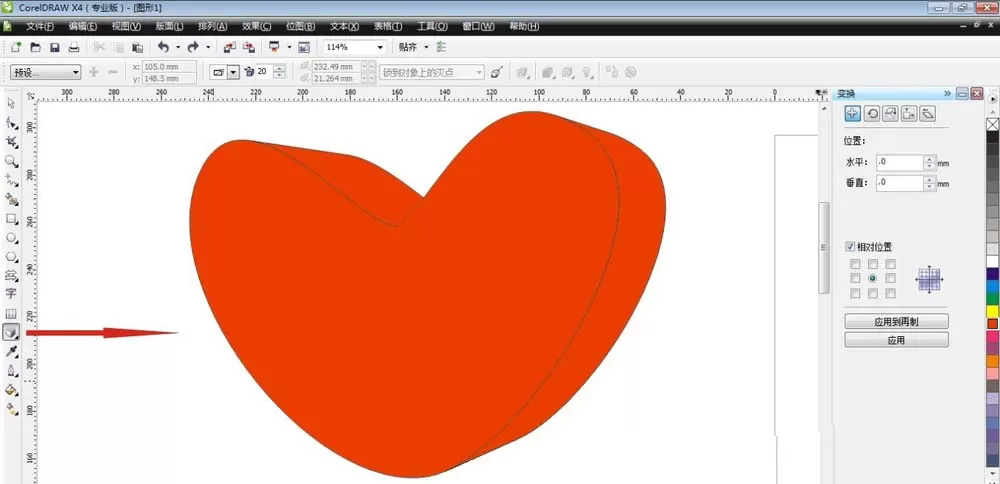
Task: Select the Table tool
Action: (11, 314)
